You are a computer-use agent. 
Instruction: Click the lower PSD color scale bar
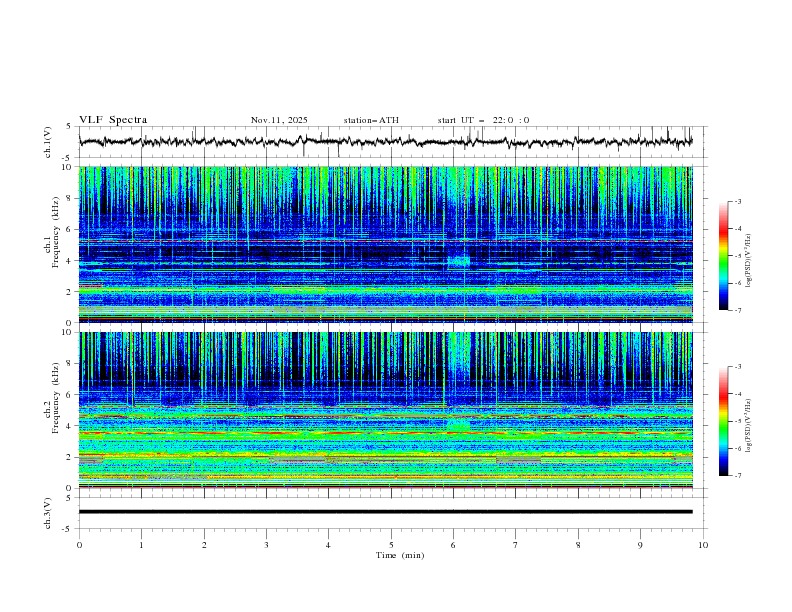click(x=723, y=421)
